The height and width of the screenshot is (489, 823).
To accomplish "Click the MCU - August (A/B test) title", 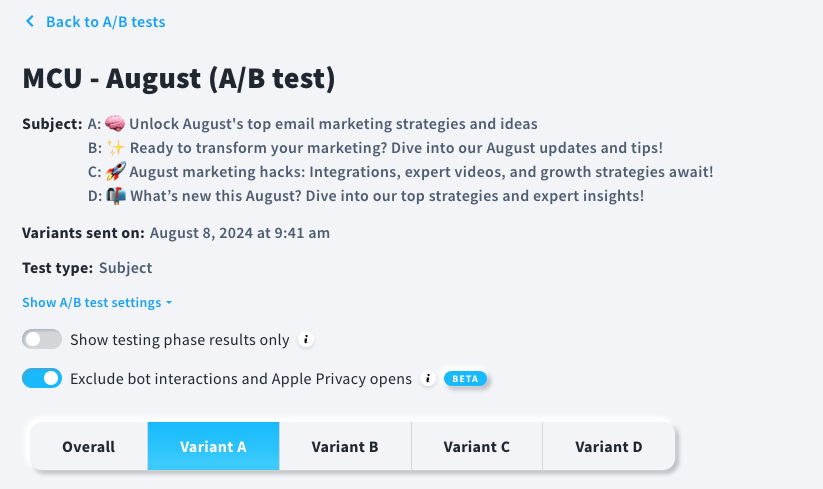I will click(178, 77).
